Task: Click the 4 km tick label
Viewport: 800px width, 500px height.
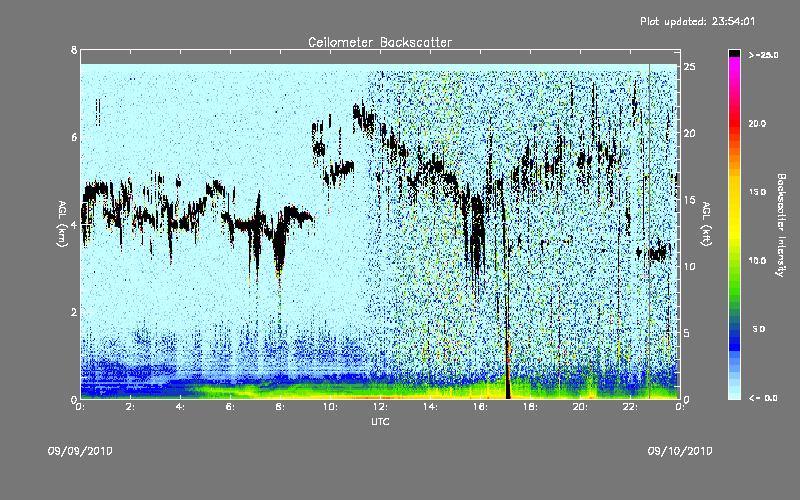Action: [x=74, y=224]
